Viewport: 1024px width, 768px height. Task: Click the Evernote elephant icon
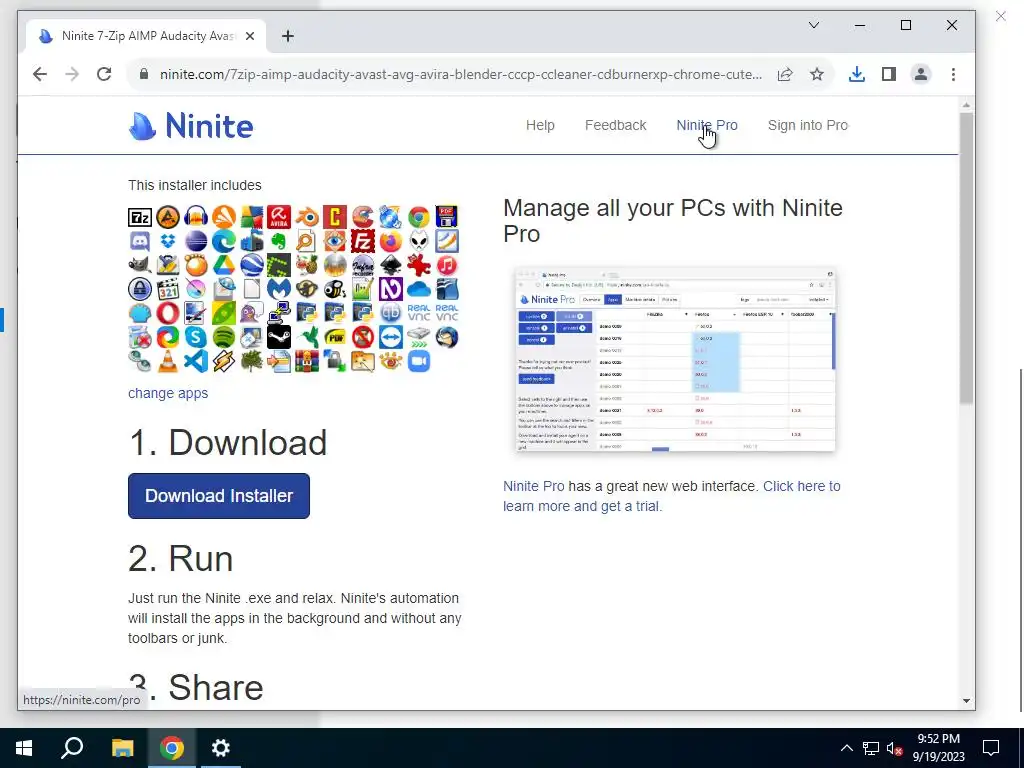coord(279,241)
